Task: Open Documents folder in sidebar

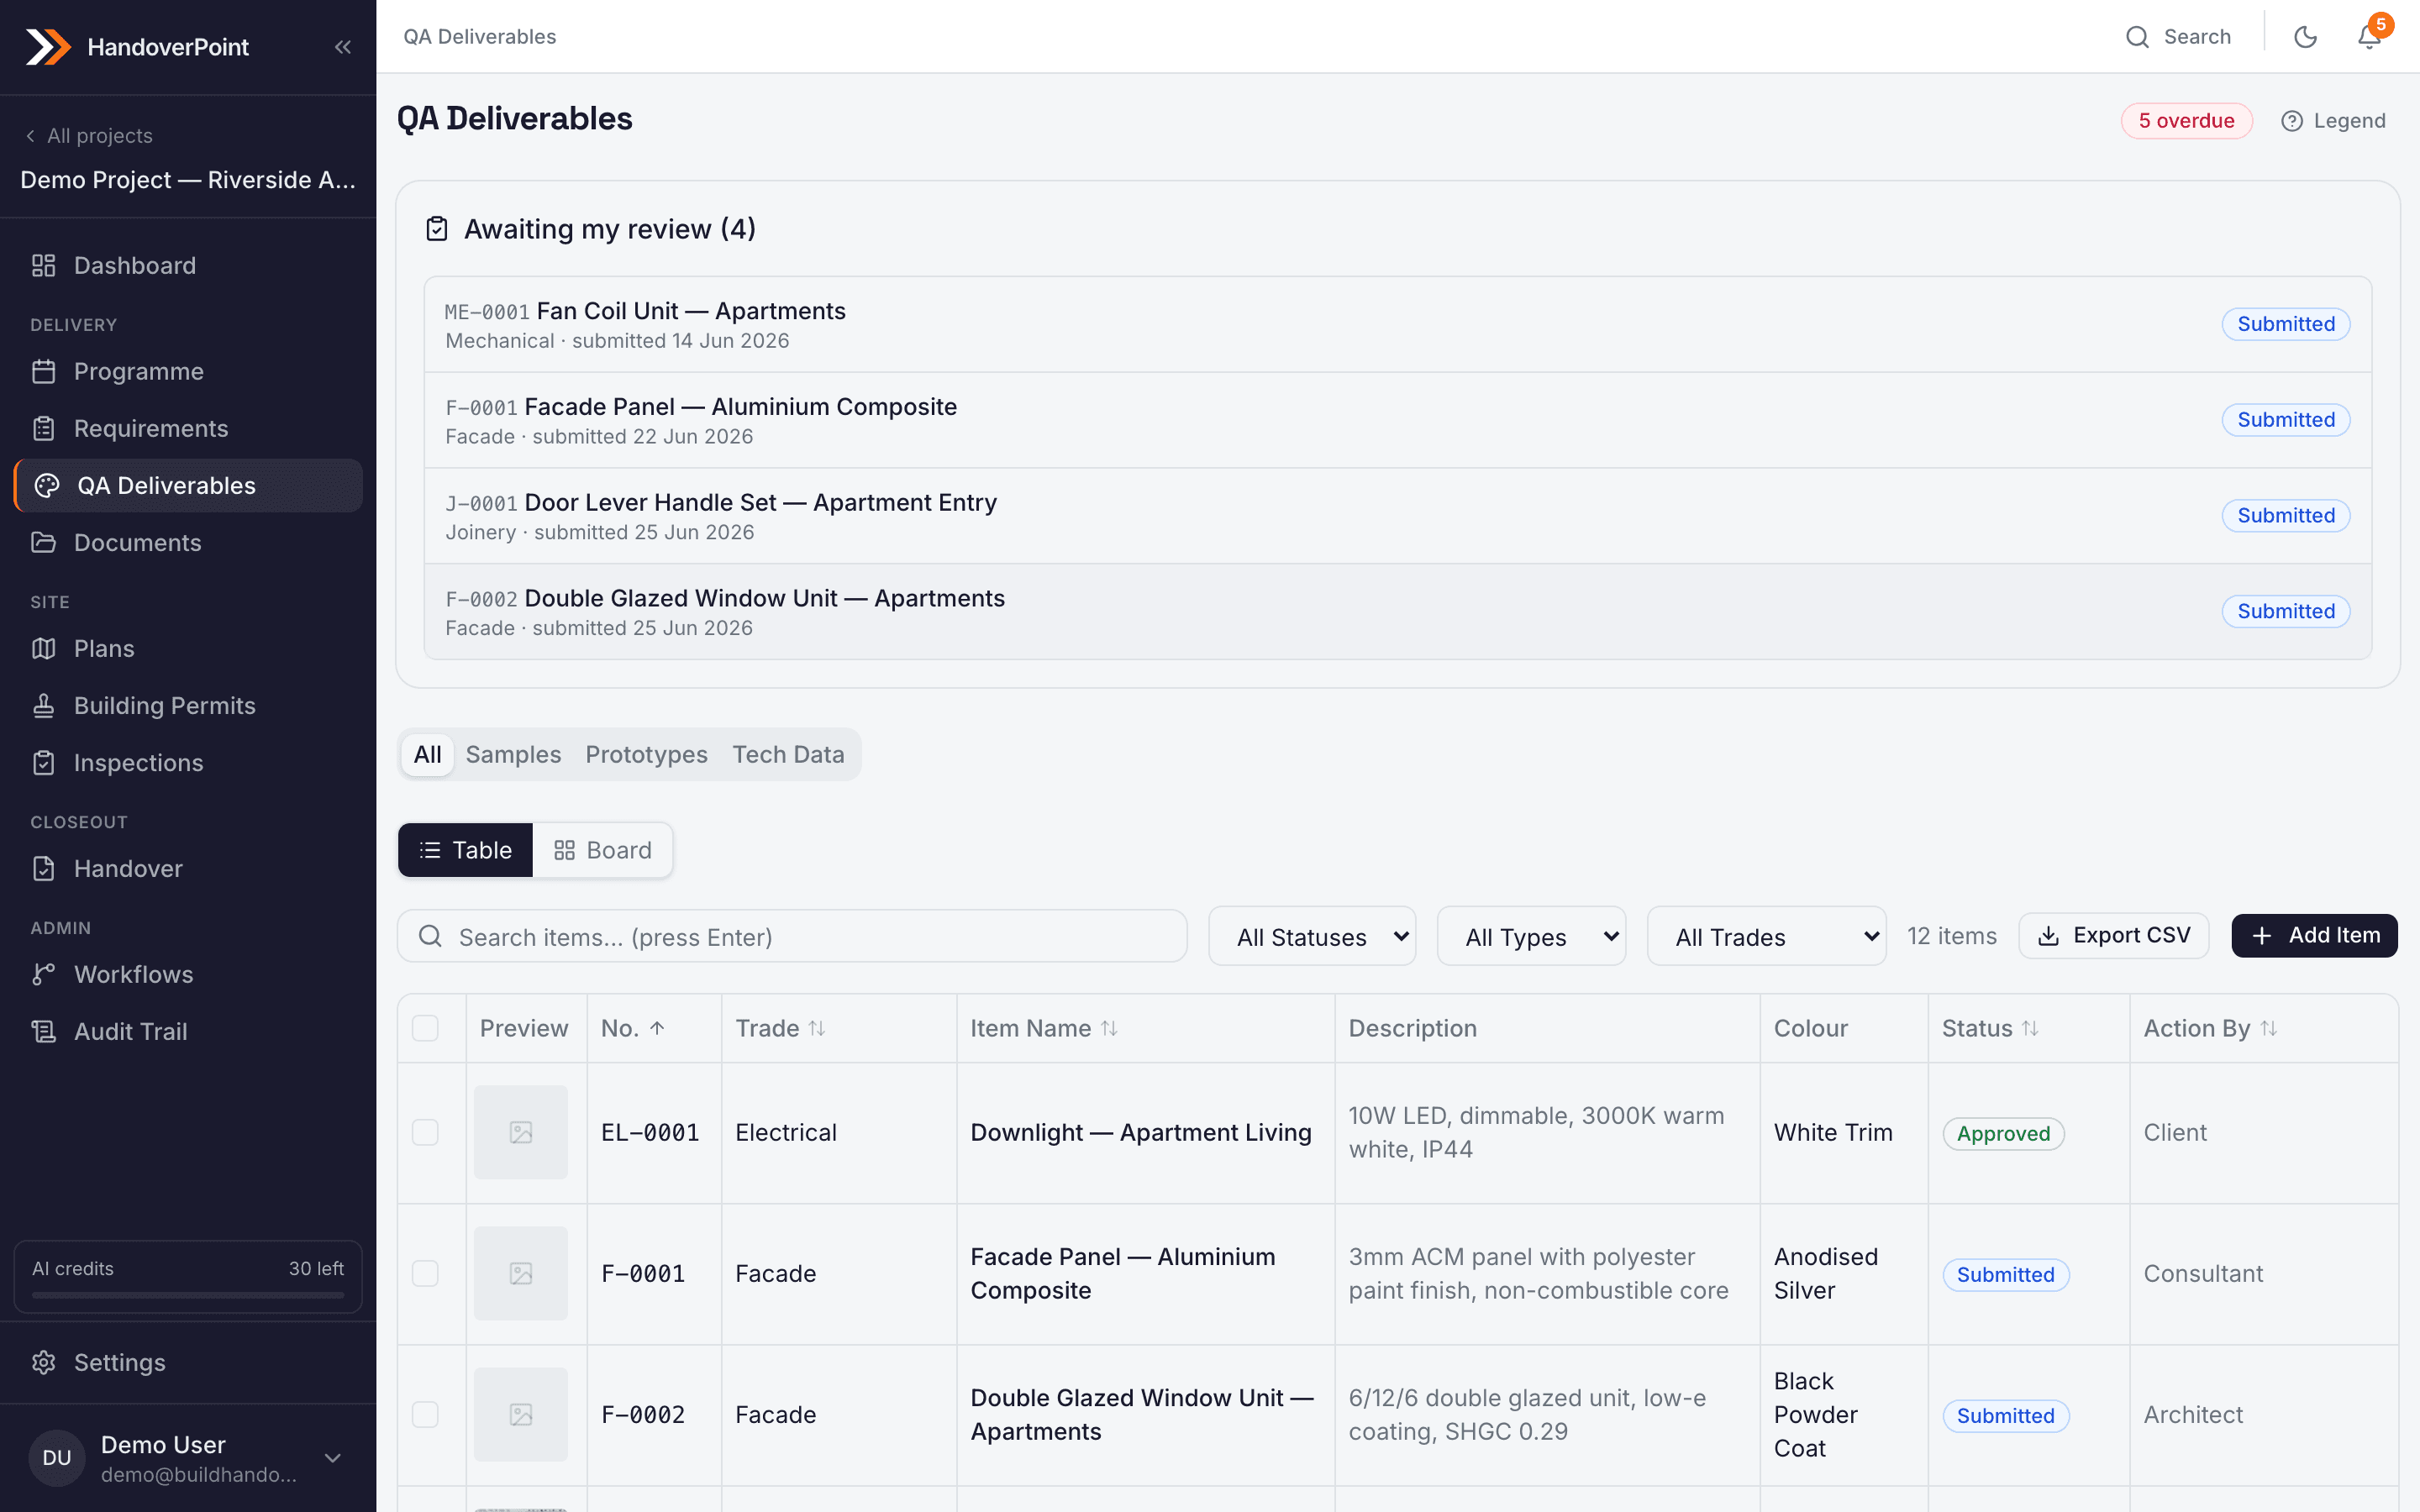Action: [x=188, y=542]
